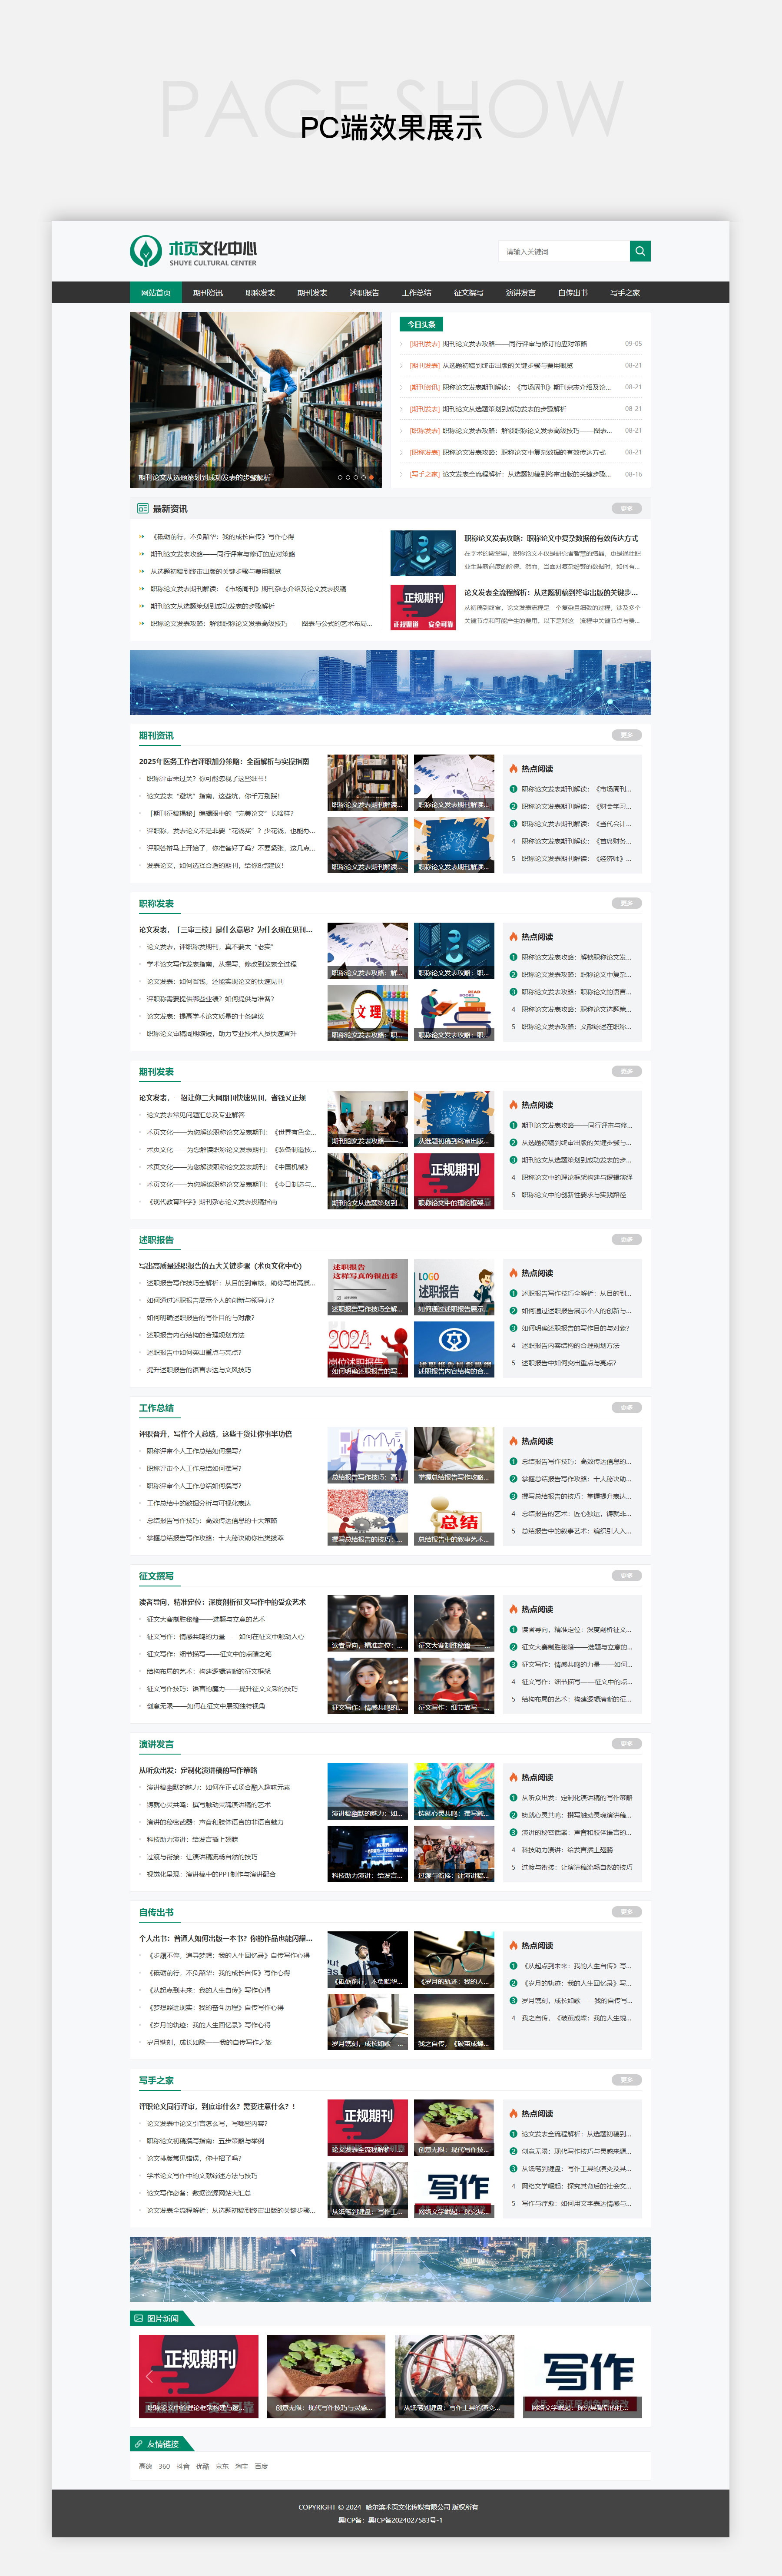The image size is (782, 2576).
Task: Click the flame icon in 期刊资讯 热点阅读
Action: point(513,769)
